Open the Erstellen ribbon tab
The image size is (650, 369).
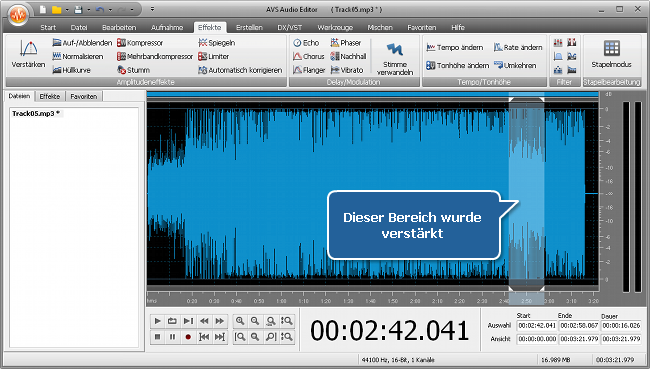coord(249,27)
